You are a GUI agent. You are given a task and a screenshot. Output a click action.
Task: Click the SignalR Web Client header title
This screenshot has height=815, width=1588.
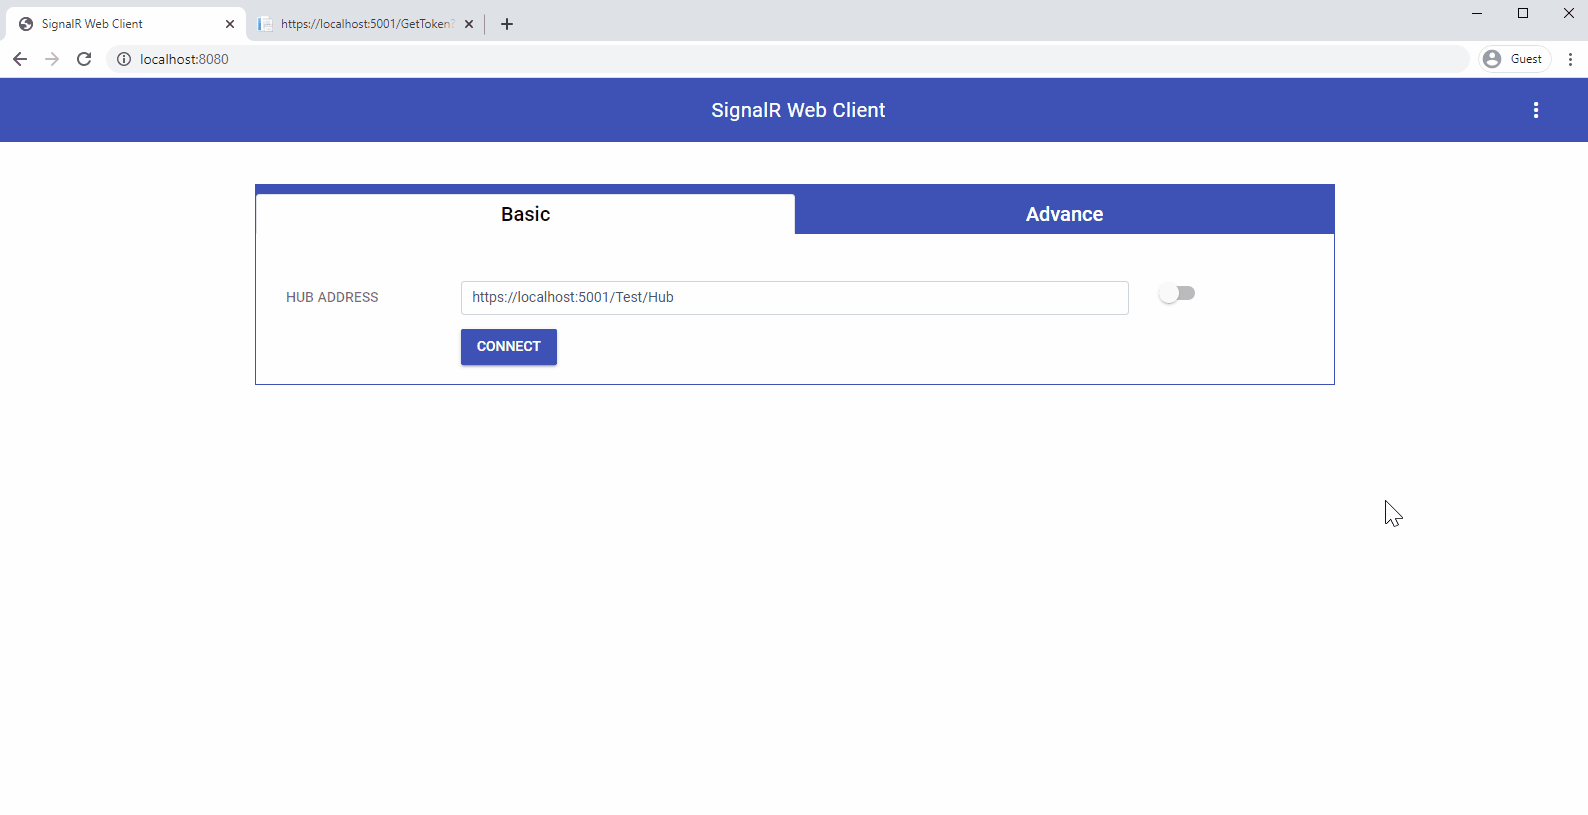tap(798, 110)
